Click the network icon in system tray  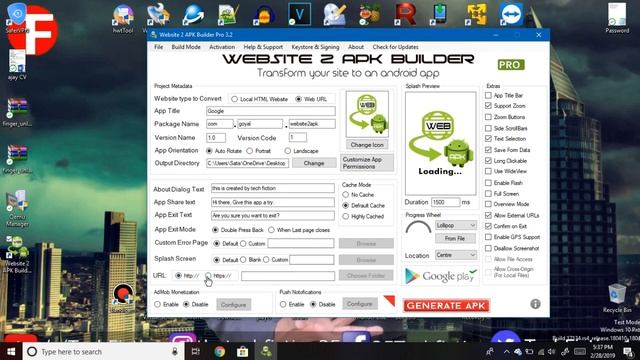[x=541, y=351]
